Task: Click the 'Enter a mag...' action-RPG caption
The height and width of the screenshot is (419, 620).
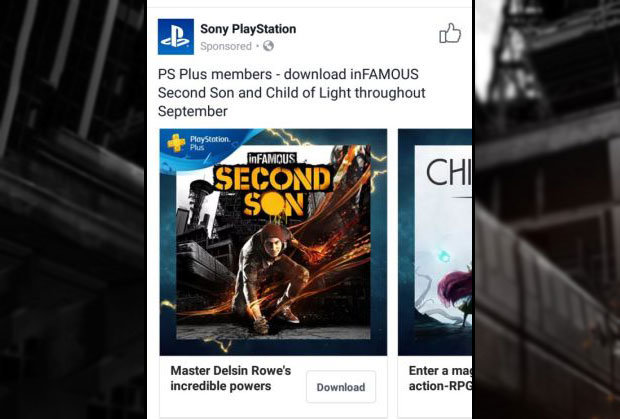Action: 440,378
